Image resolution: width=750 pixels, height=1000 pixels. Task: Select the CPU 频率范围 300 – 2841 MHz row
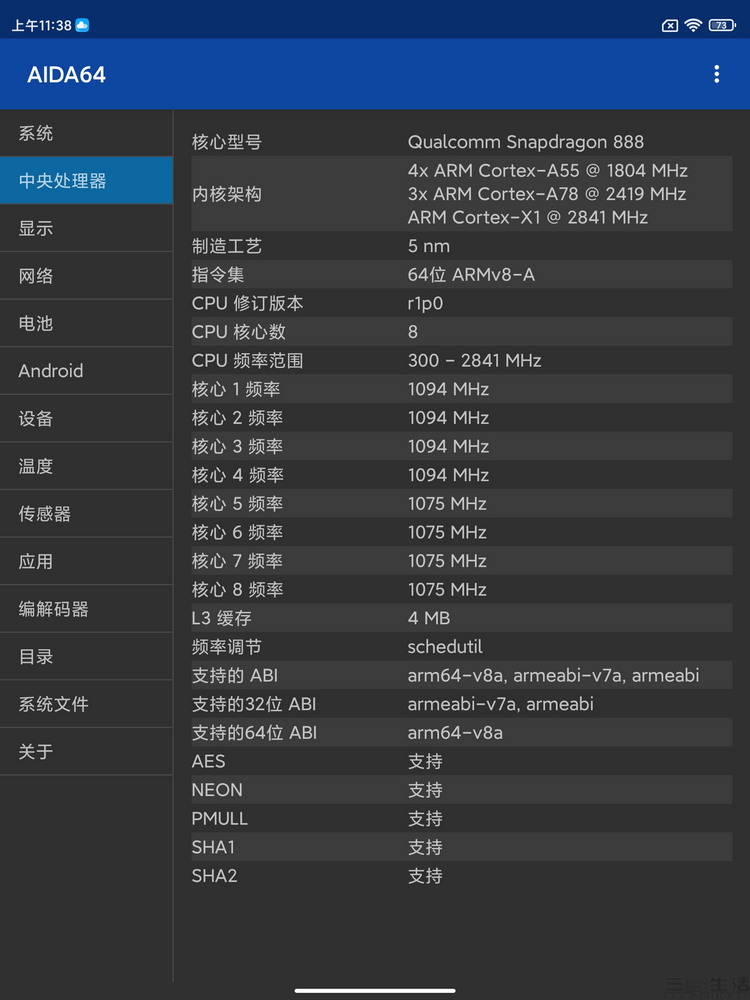462,360
